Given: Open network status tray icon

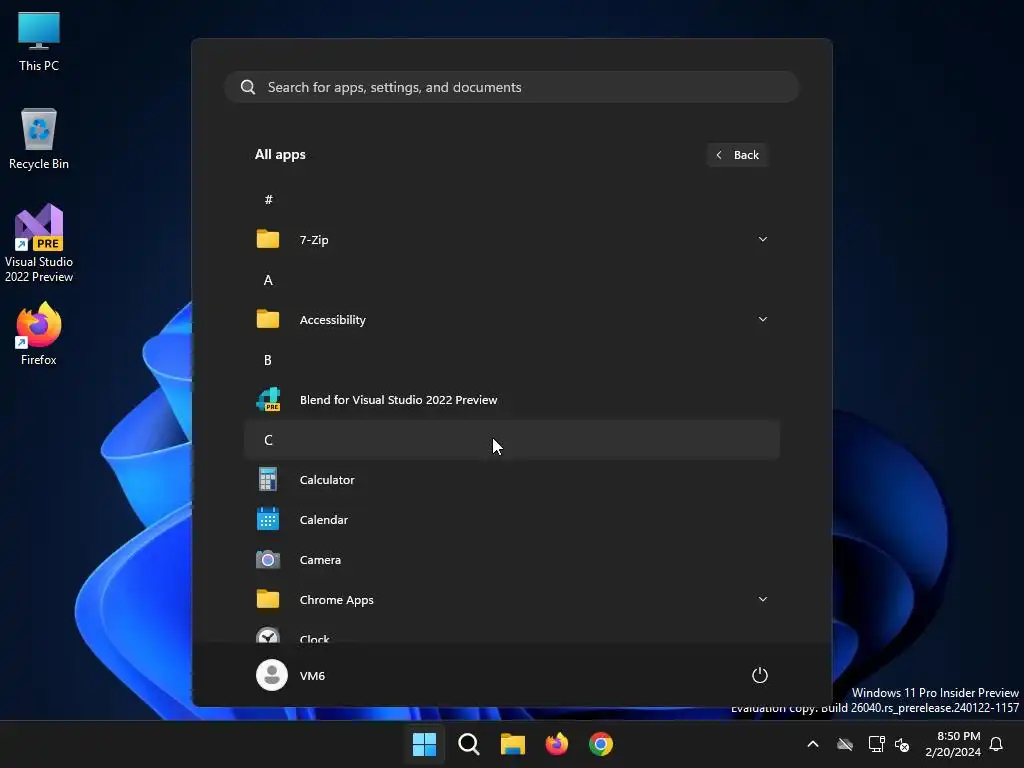Looking at the screenshot, I should (876, 744).
